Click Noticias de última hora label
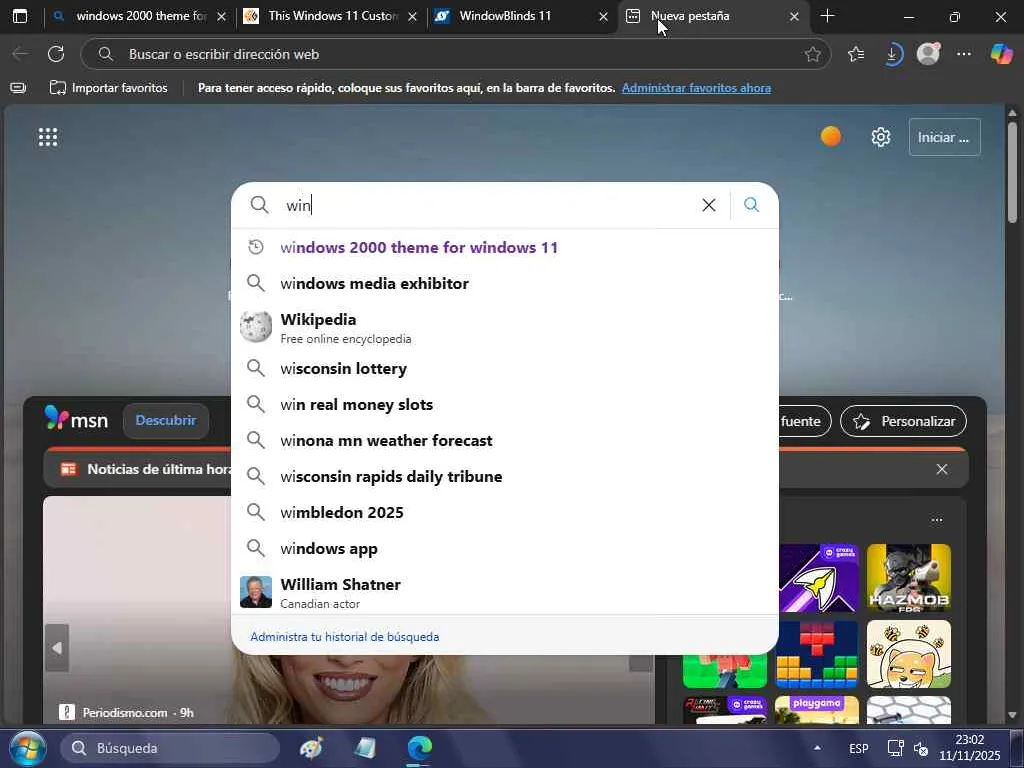This screenshot has width=1024, height=768. tap(159, 470)
